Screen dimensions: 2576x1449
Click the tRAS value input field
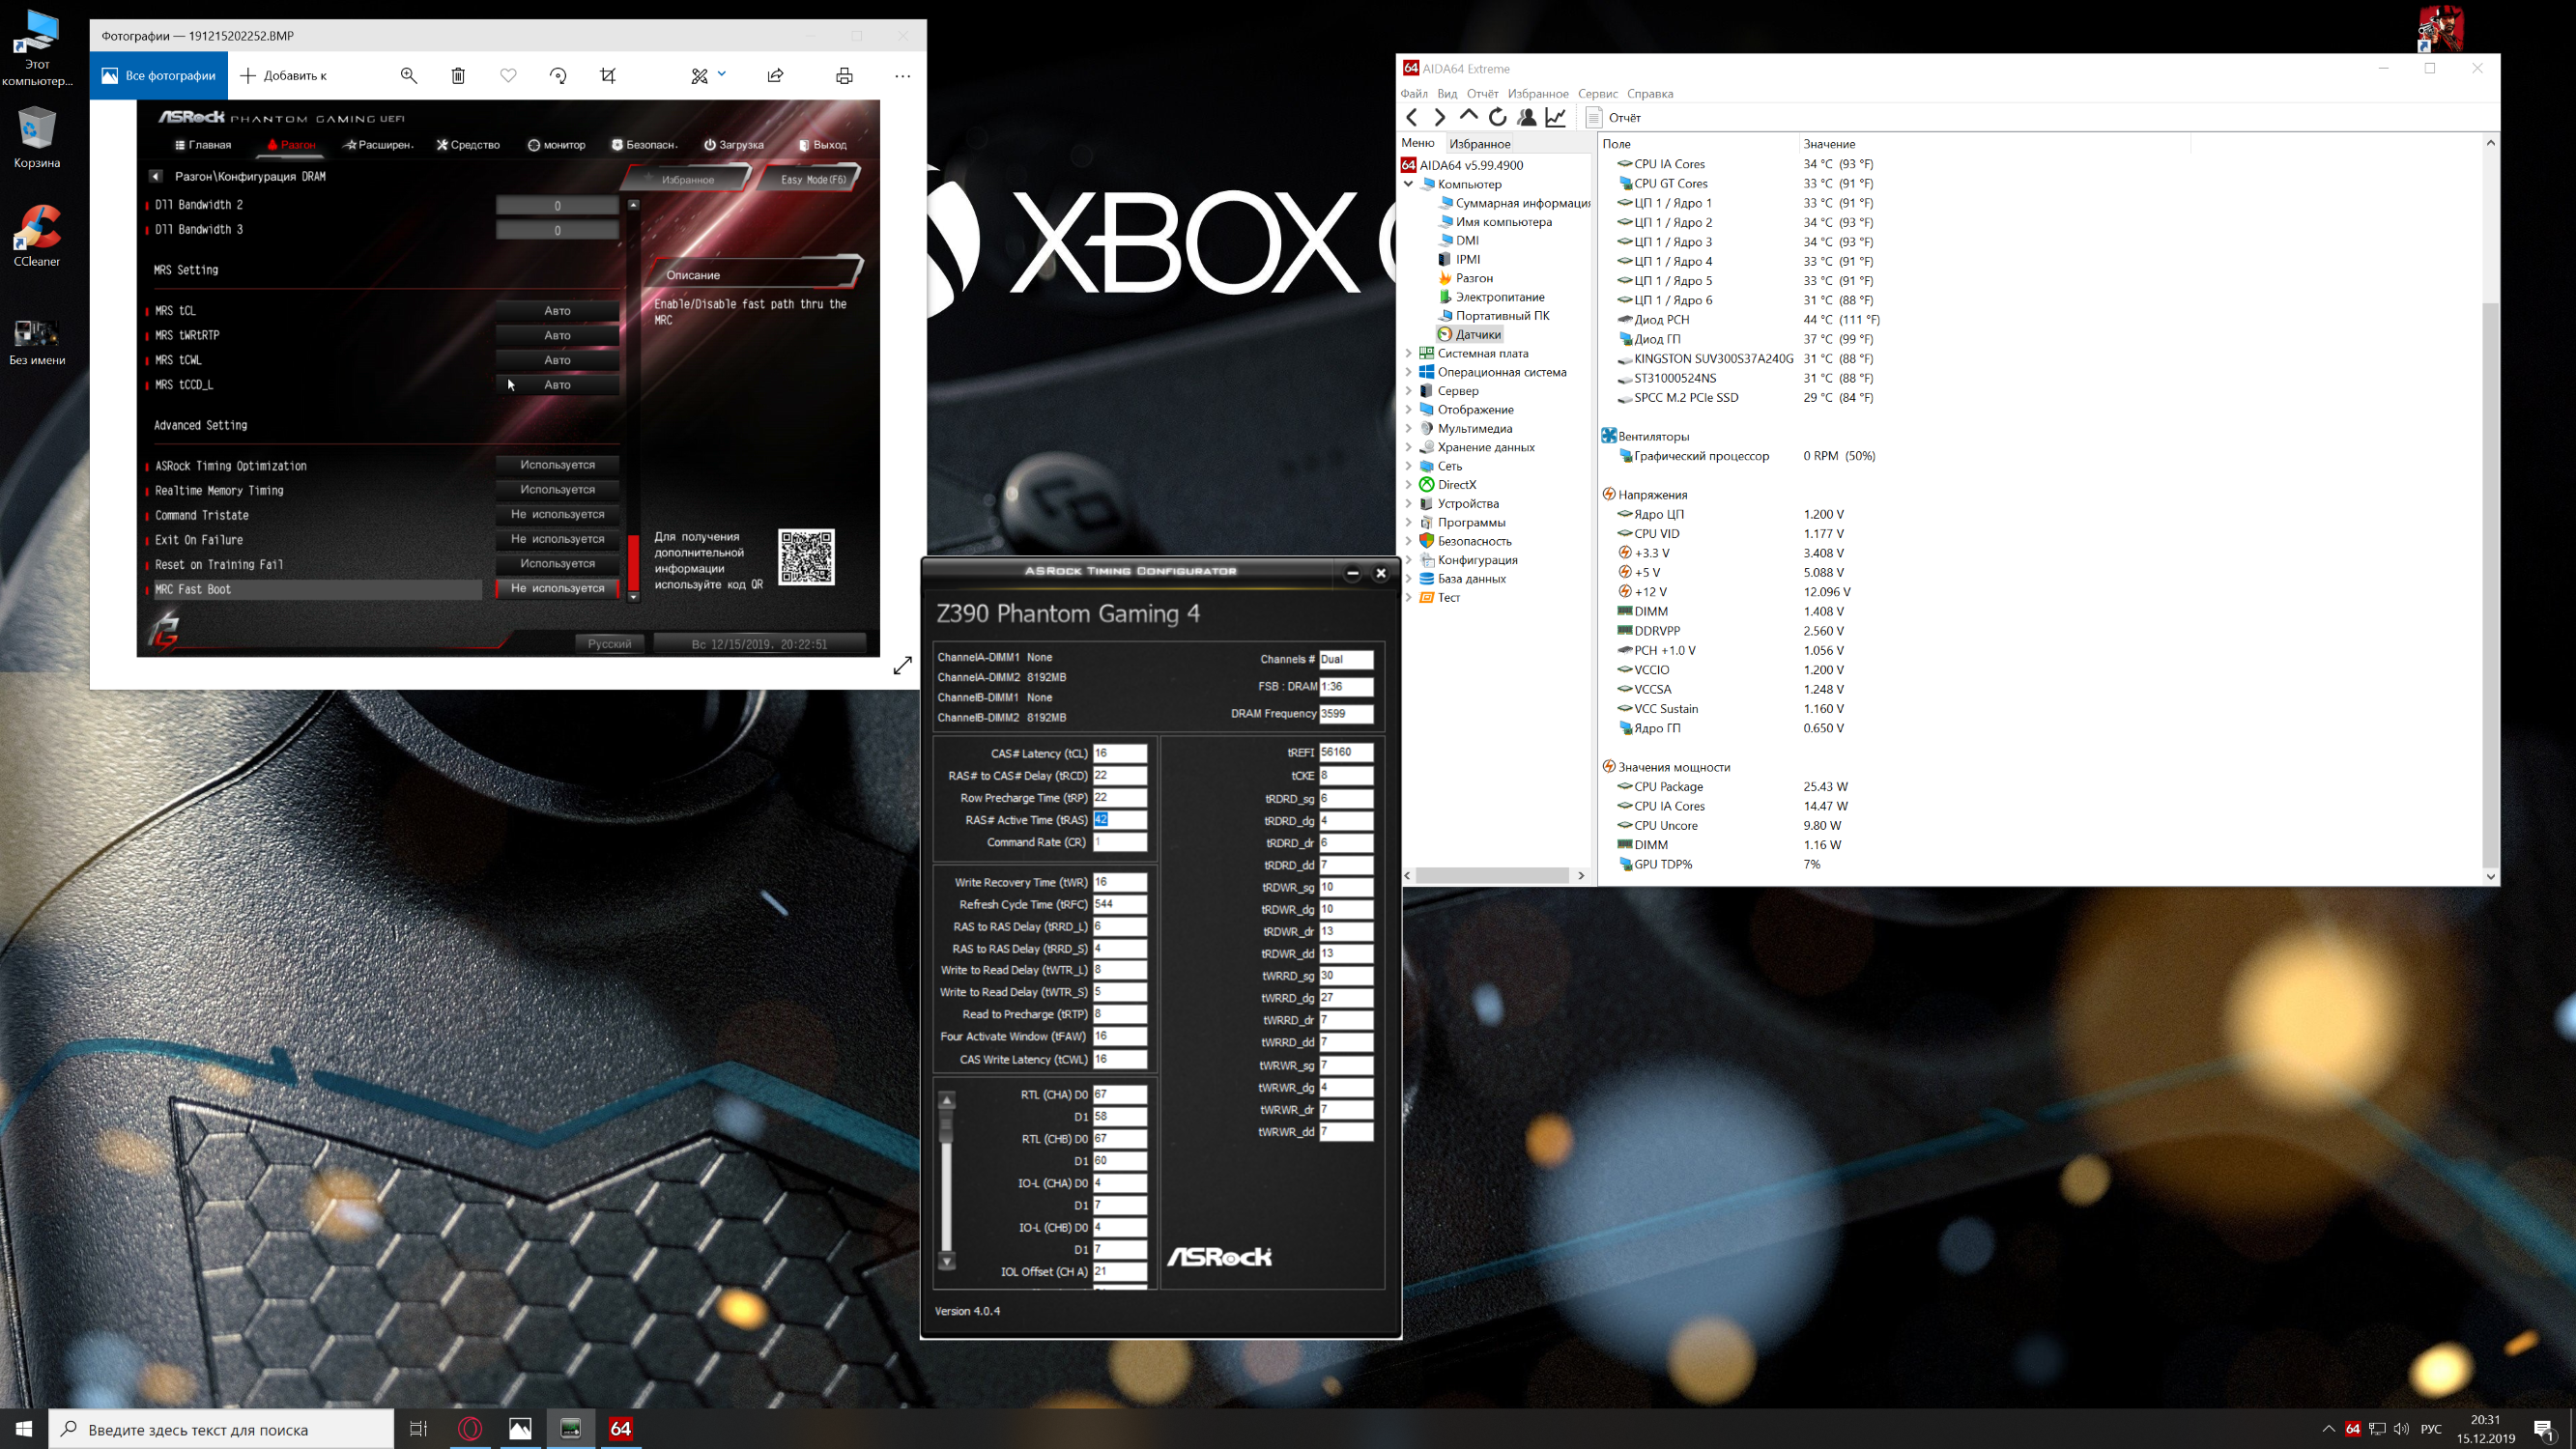(x=1119, y=819)
